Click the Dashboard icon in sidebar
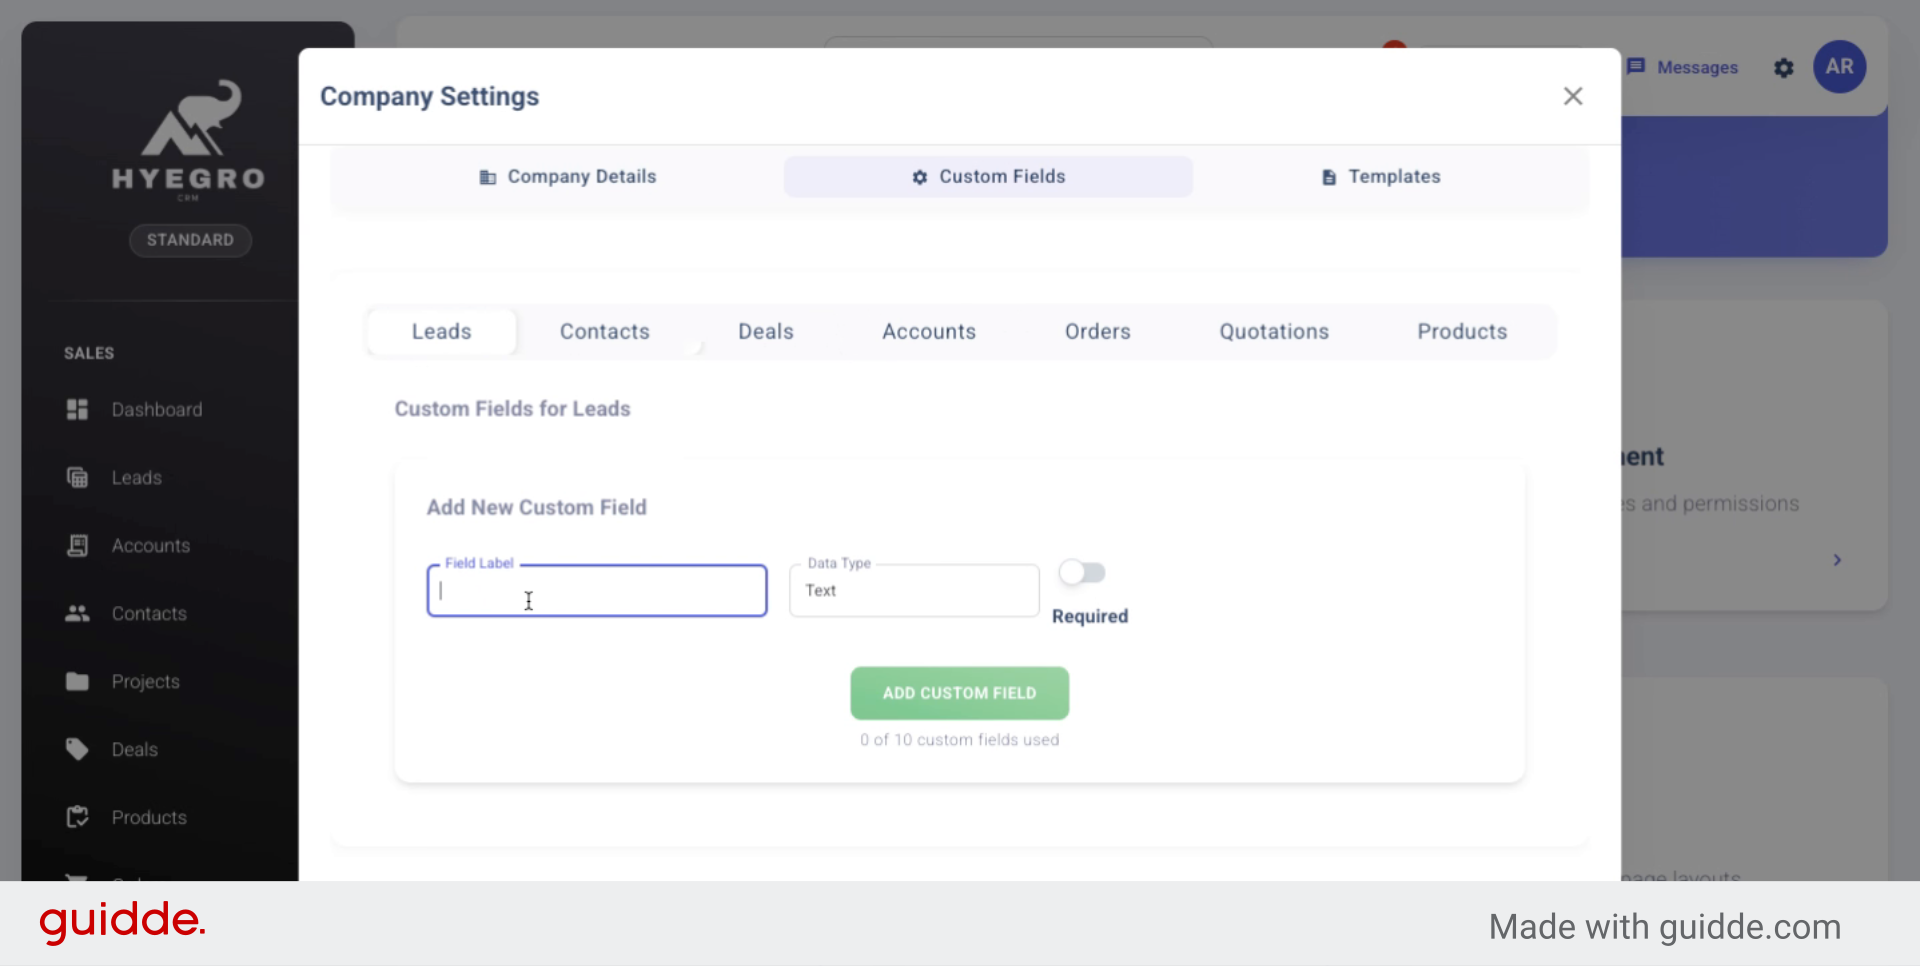 [77, 409]
